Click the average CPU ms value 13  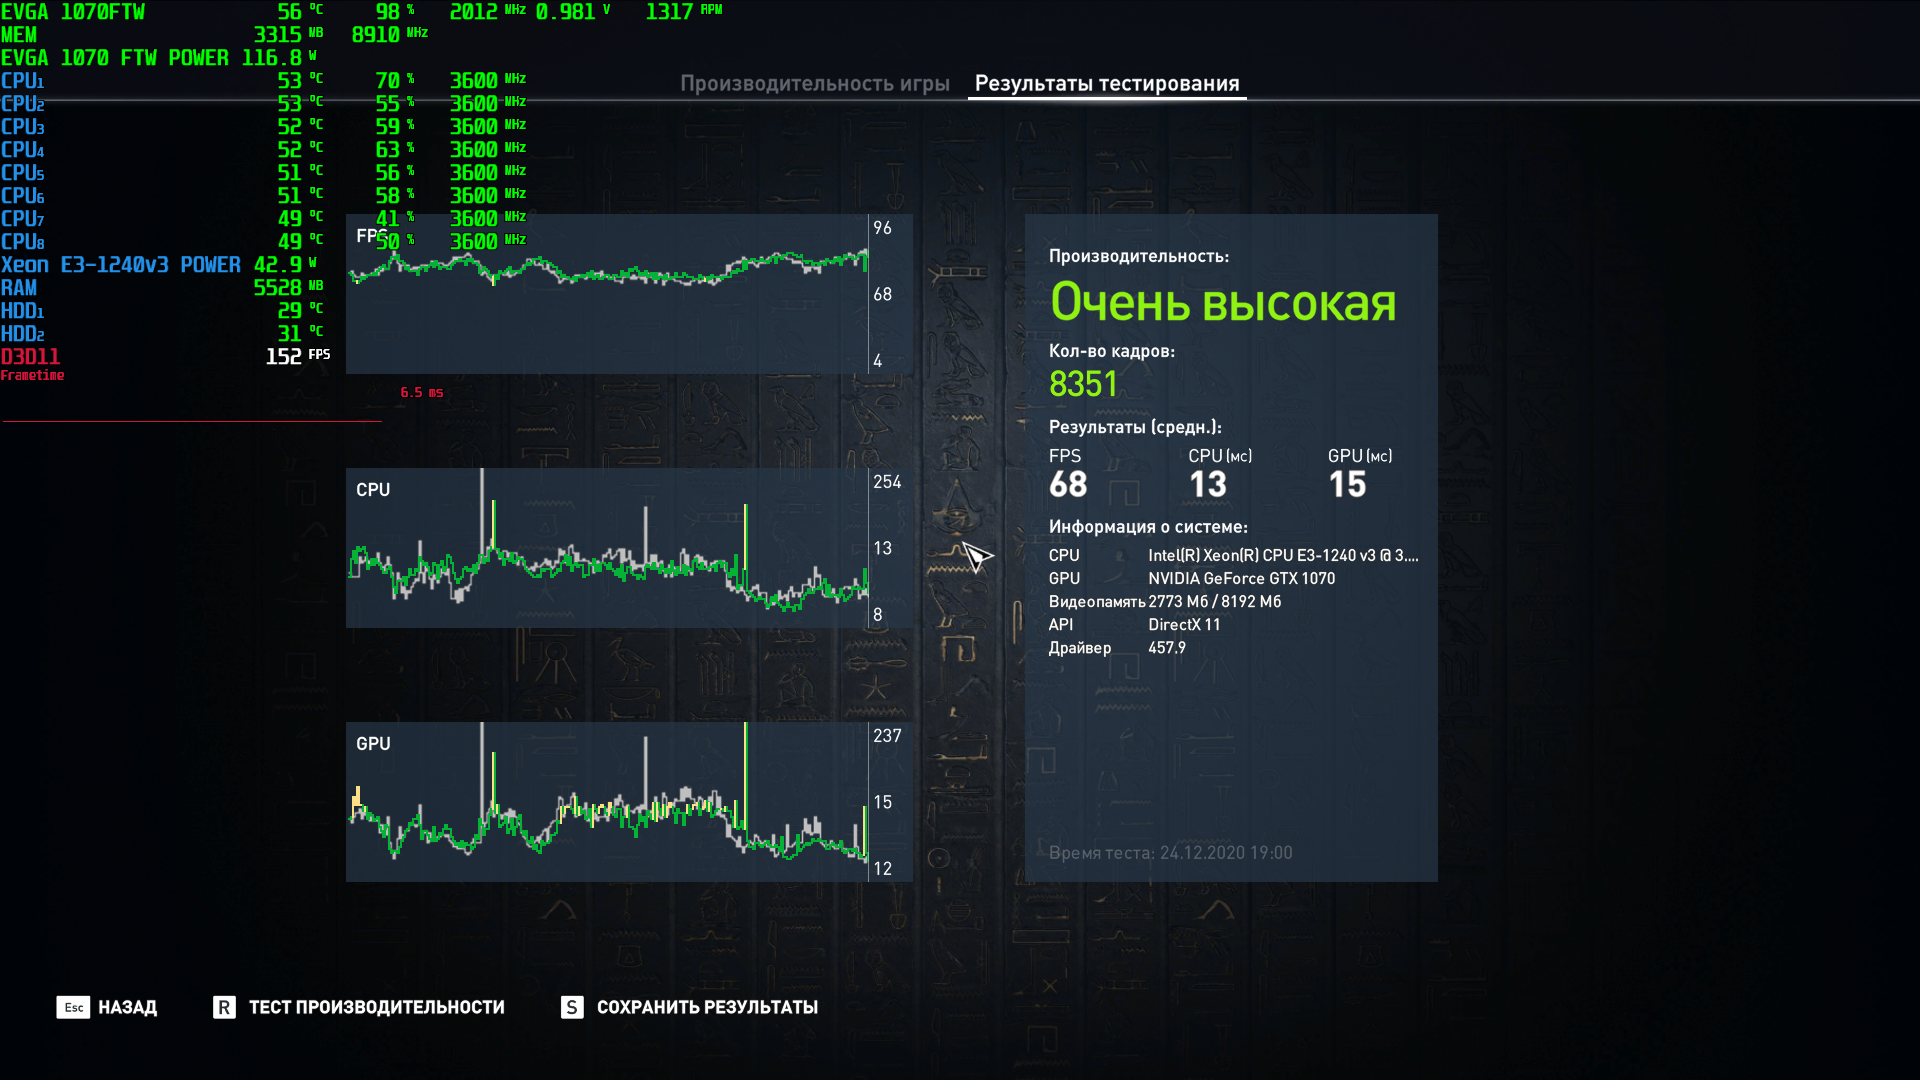pos(1207,485)
